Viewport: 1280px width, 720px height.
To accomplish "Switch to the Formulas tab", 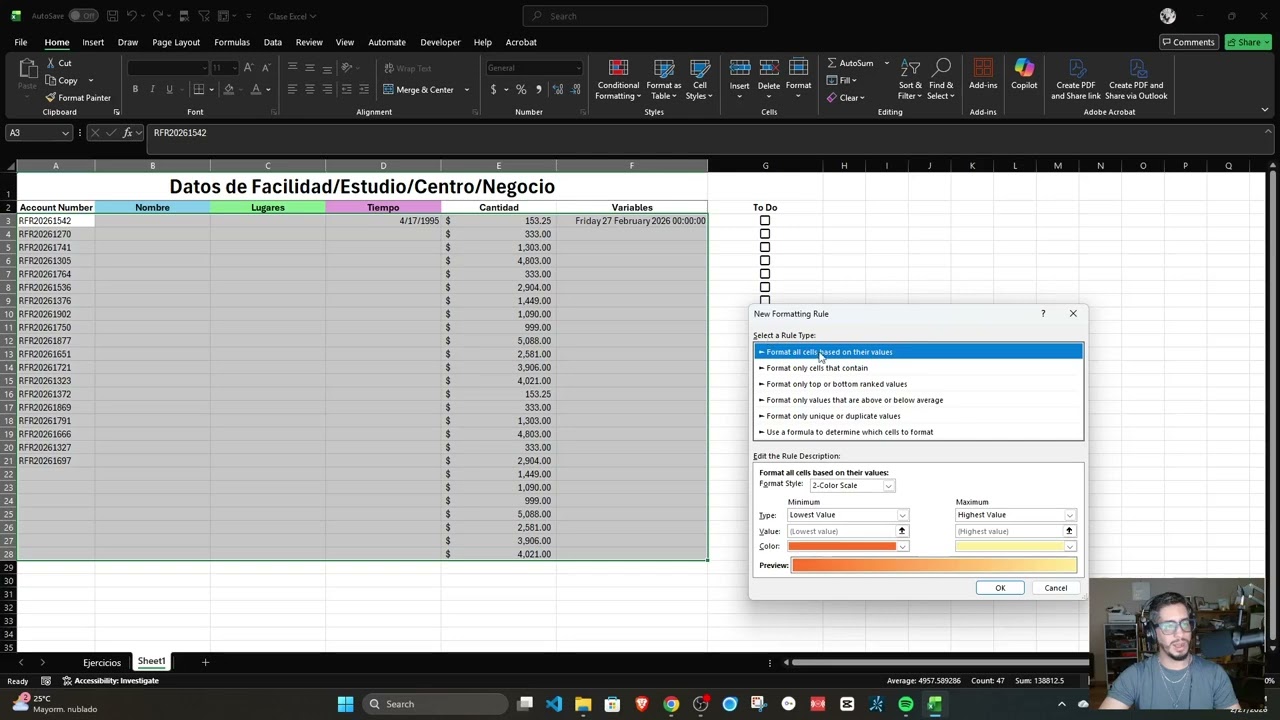I will point(231,42).
